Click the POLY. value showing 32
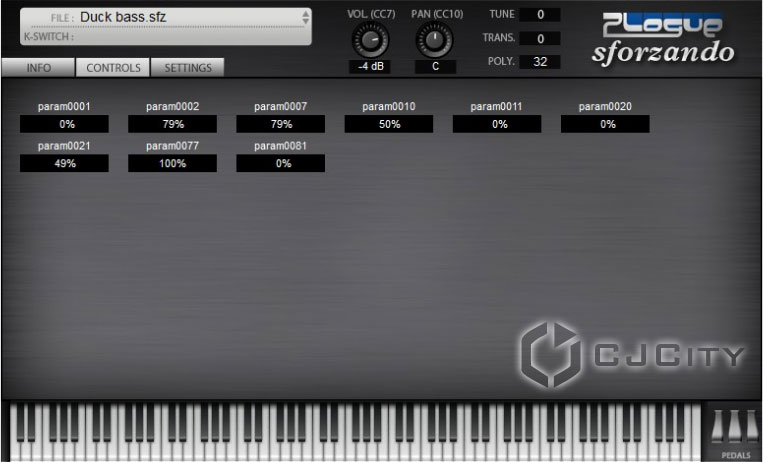Screen dimensions: 763x462 click(x=540, y=62)
